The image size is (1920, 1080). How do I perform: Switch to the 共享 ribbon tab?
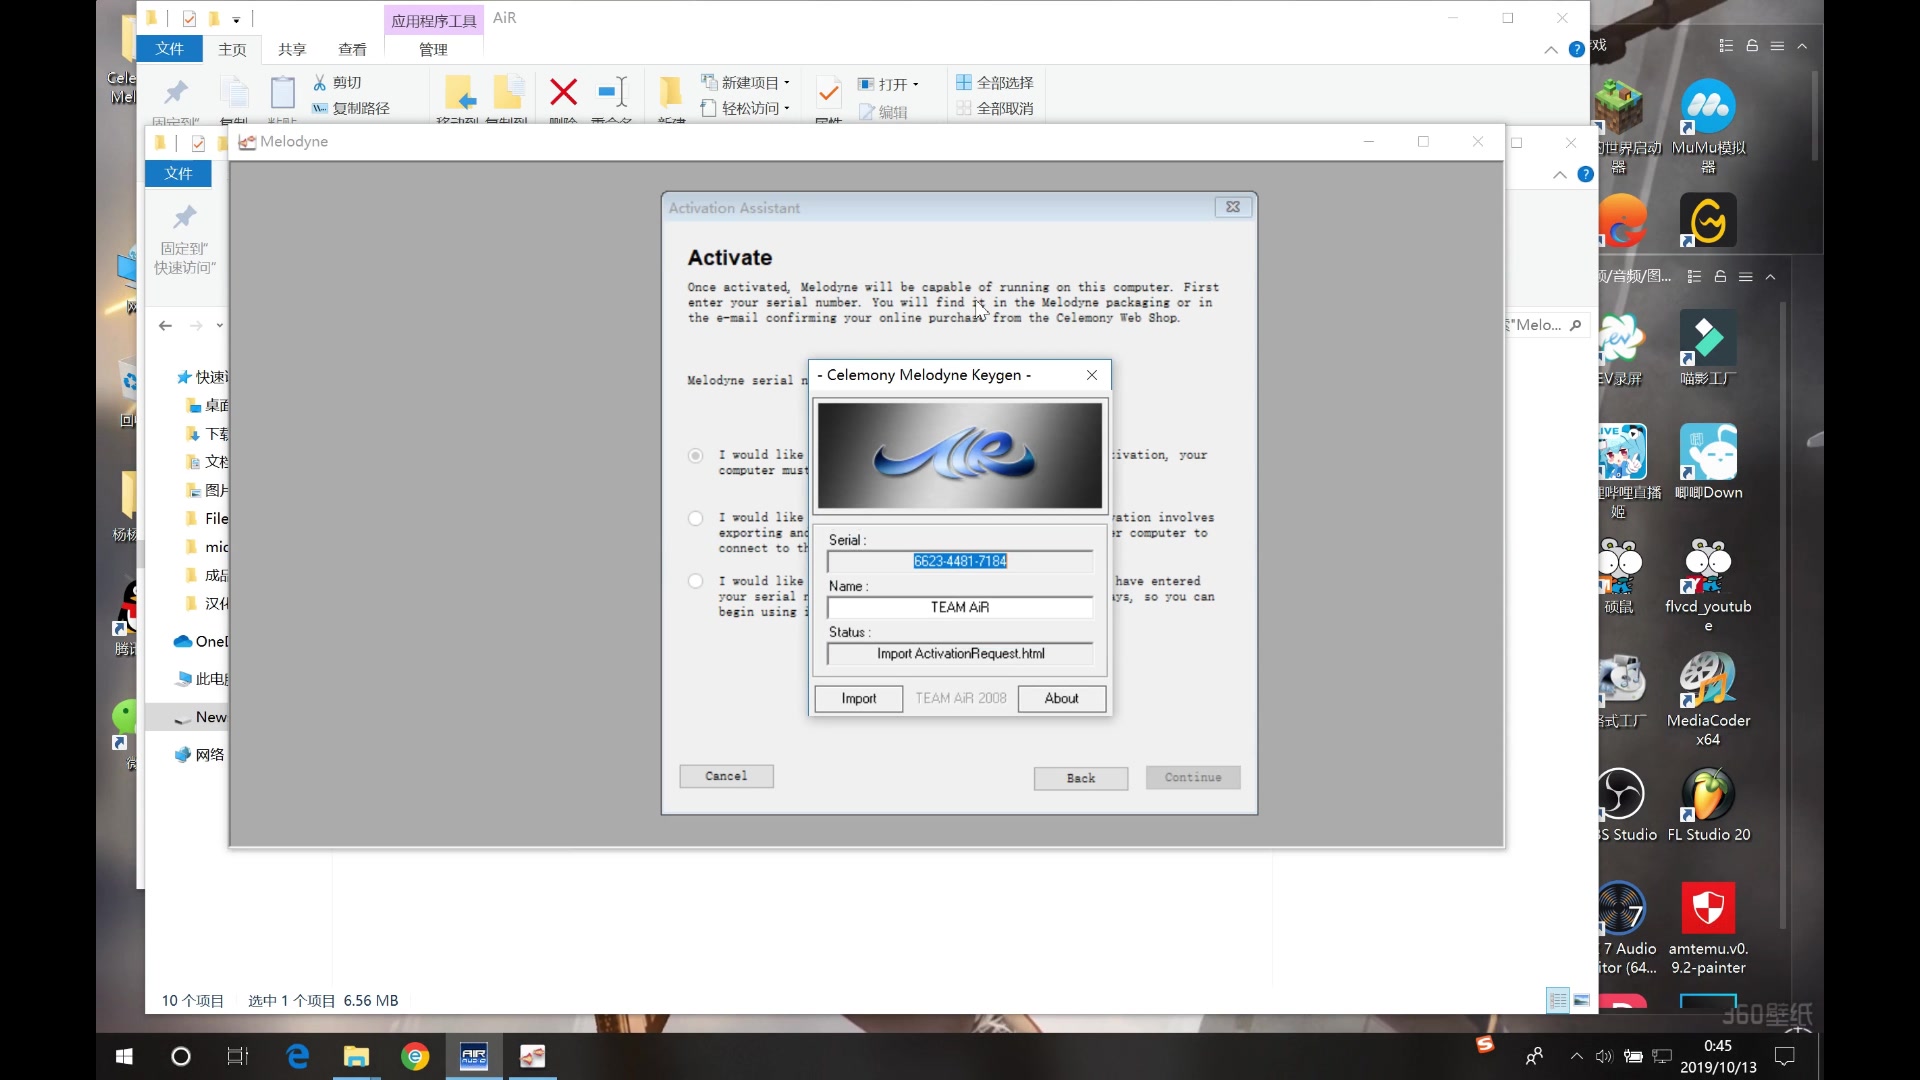coord(292,49)
